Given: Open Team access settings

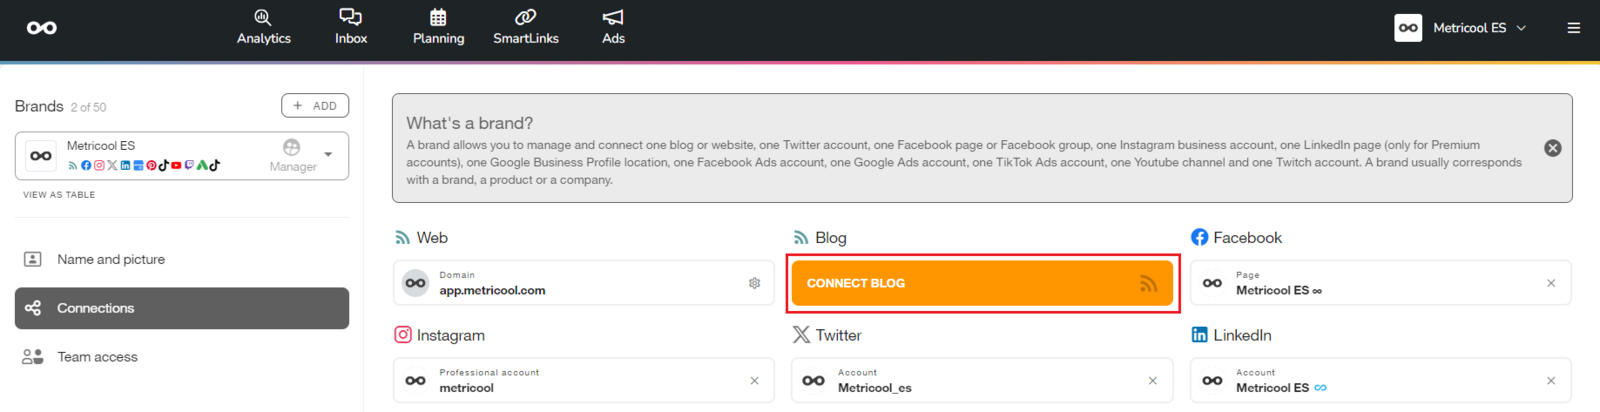Looking at the screenshot, I should pos(97,357).
